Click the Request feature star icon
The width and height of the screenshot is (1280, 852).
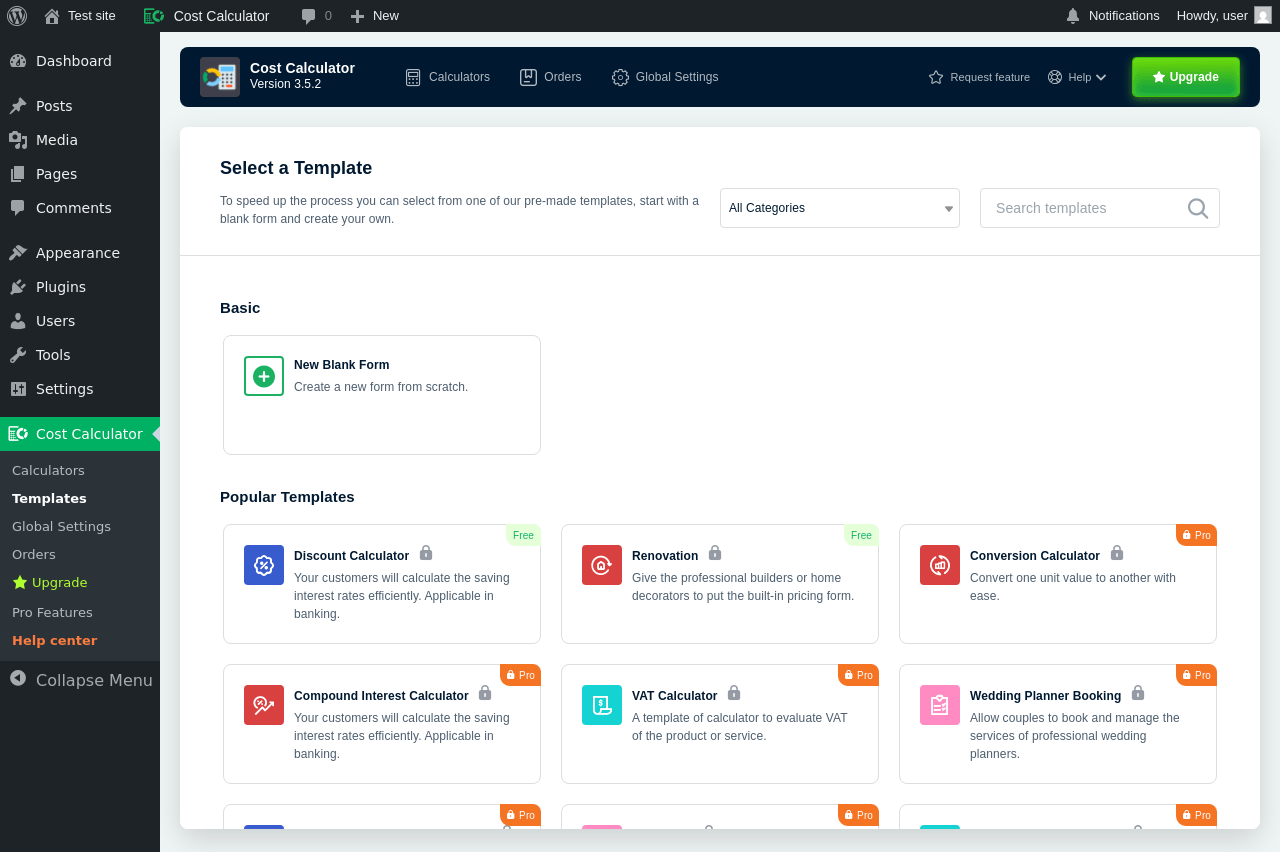pyautogui.click(x=936, y=77)
